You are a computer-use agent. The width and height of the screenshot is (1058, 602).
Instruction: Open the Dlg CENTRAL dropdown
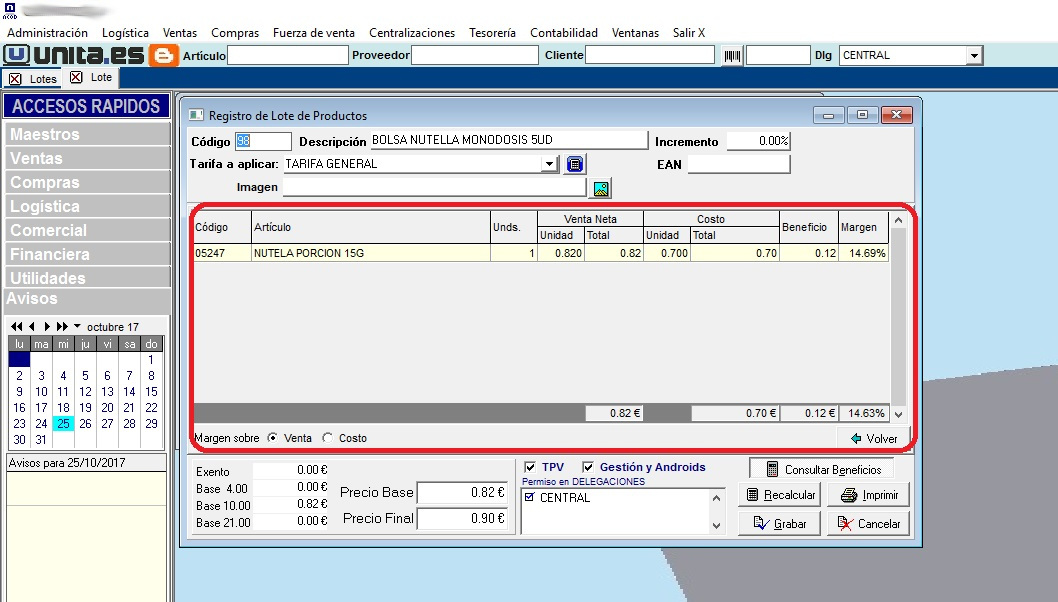(973, 56)
